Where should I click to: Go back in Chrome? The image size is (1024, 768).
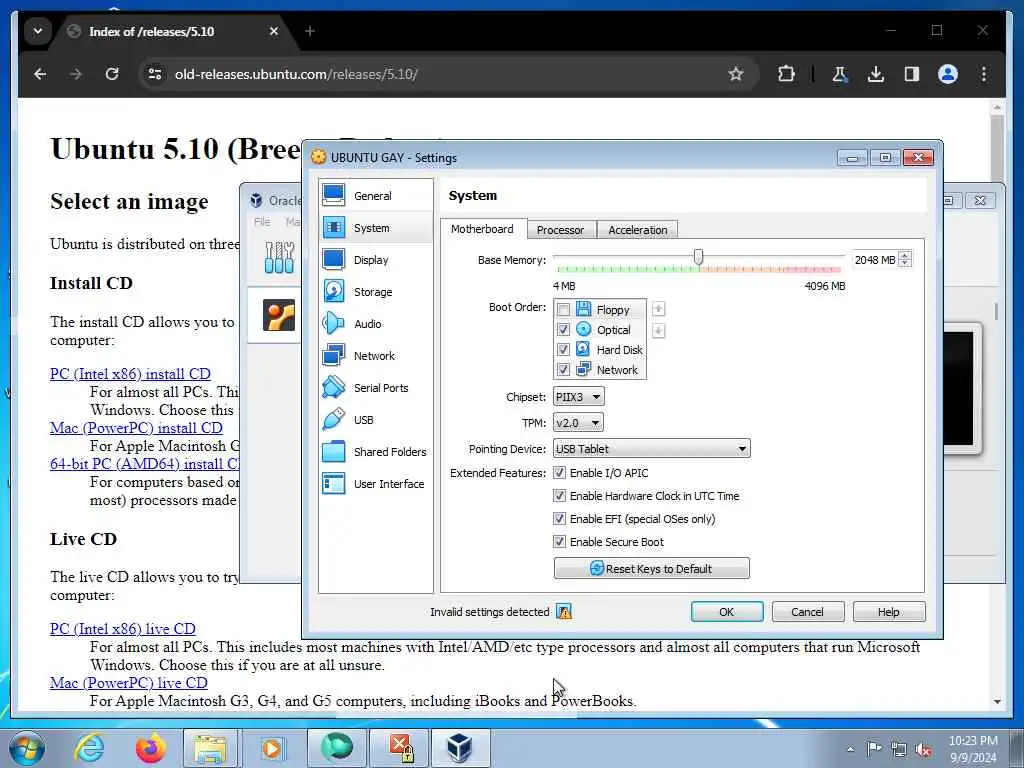pos(40,74)
